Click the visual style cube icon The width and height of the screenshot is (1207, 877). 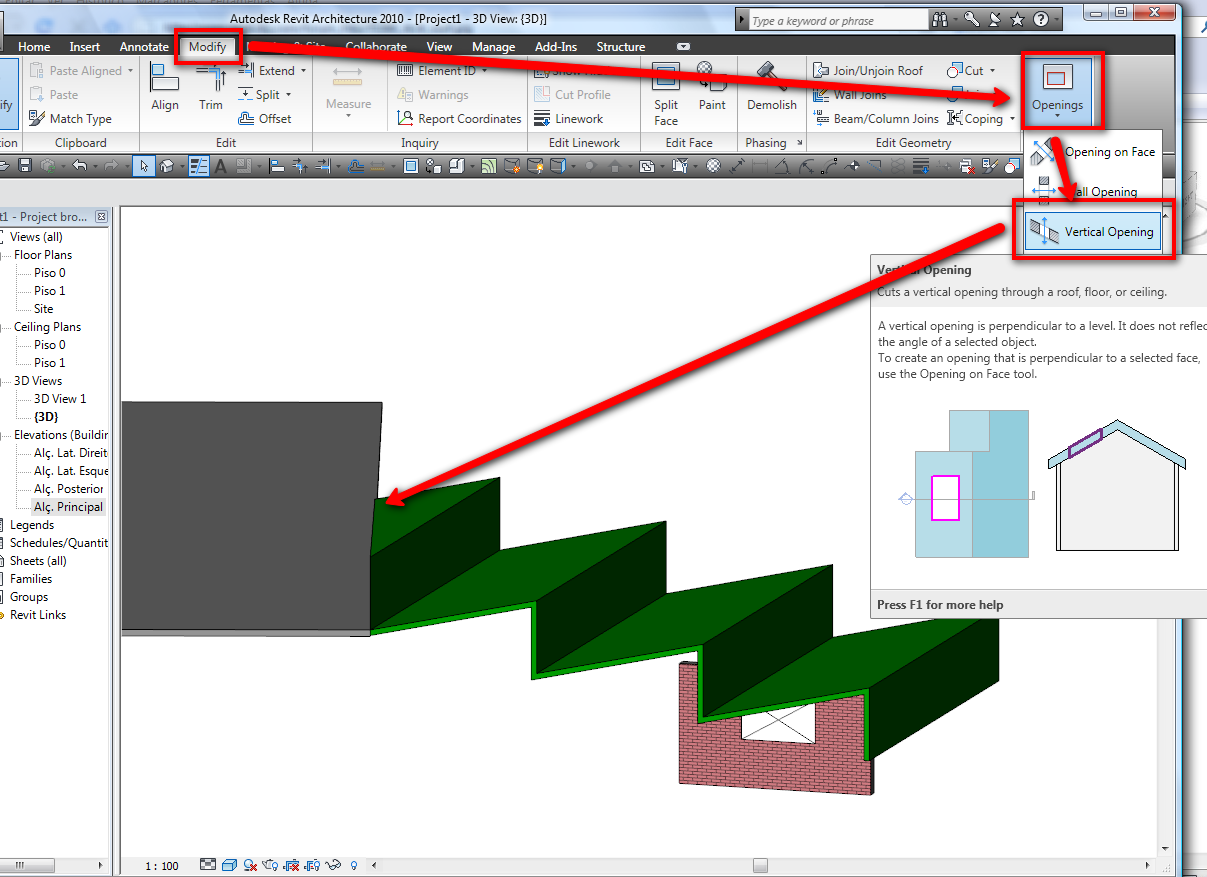click(x=230, y=865)
